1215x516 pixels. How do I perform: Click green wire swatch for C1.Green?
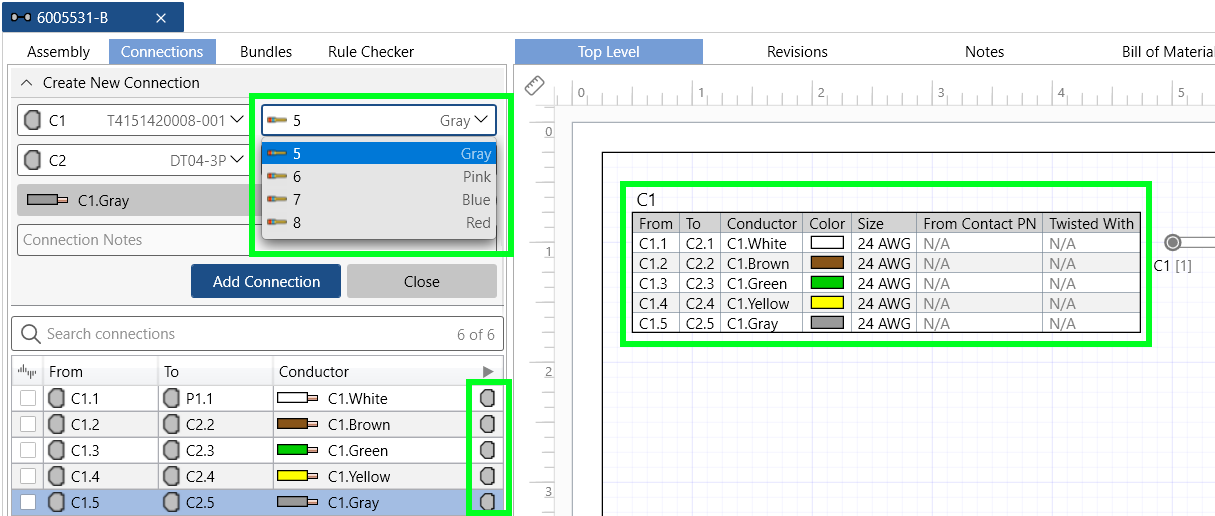(x=297, y=450)
